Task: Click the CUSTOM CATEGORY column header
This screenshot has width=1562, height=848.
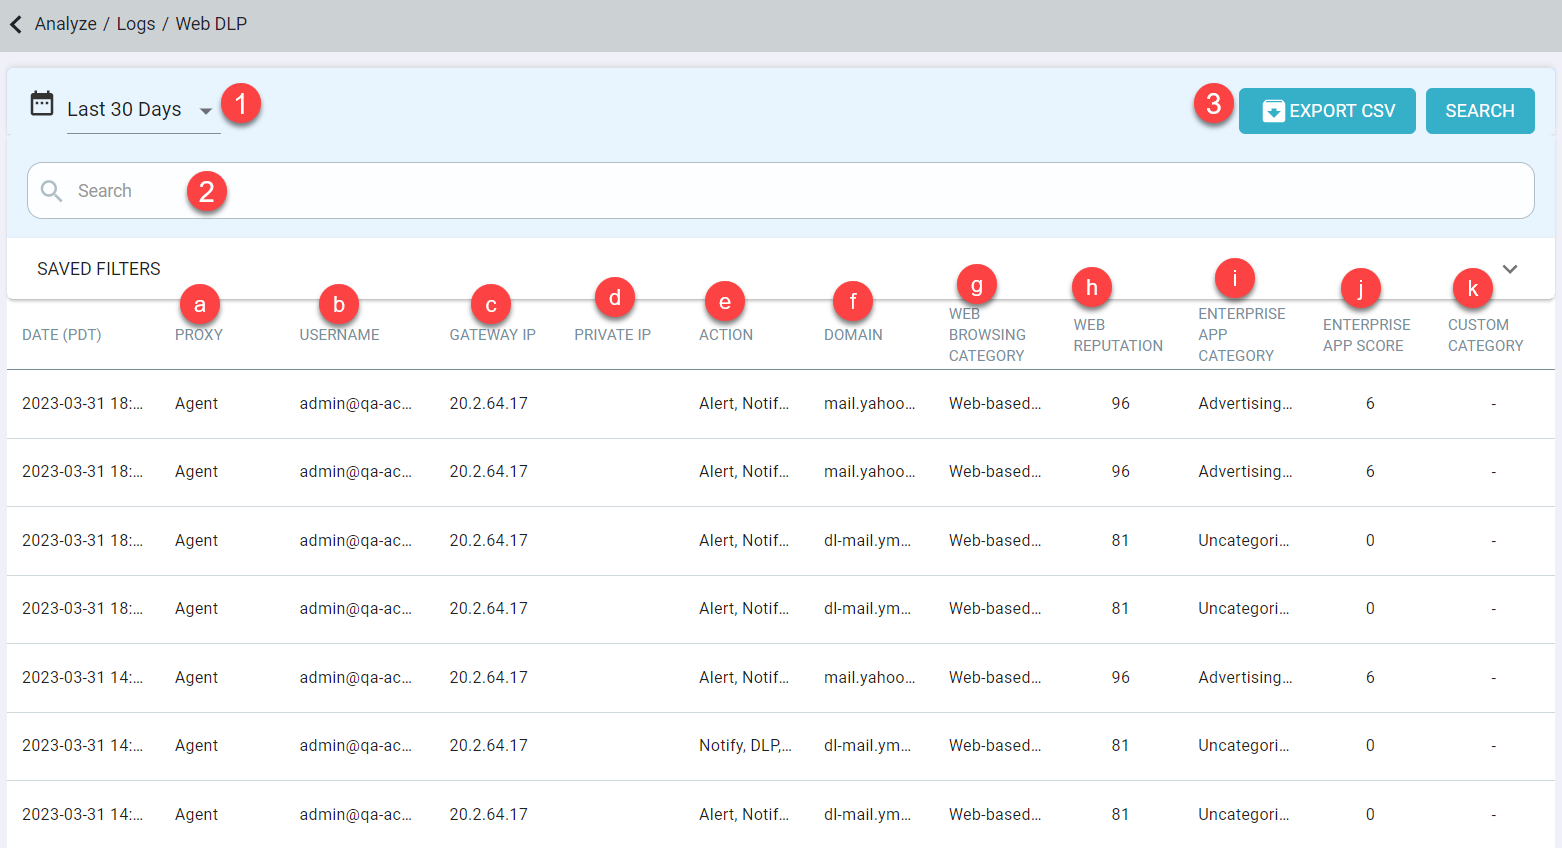Action: tap(1485, 335)
